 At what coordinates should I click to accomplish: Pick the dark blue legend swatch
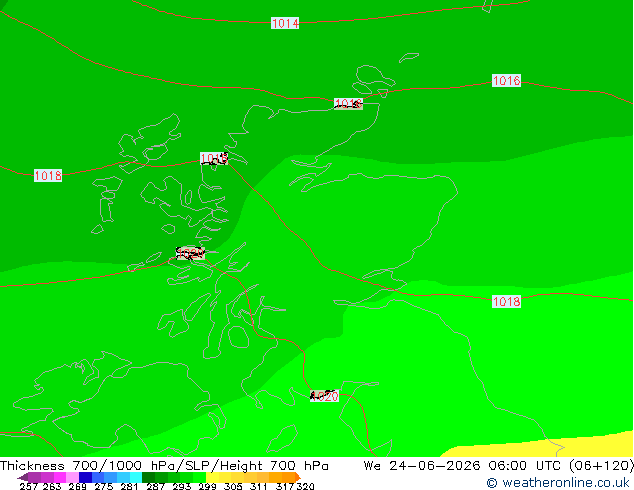coord(85,477)
